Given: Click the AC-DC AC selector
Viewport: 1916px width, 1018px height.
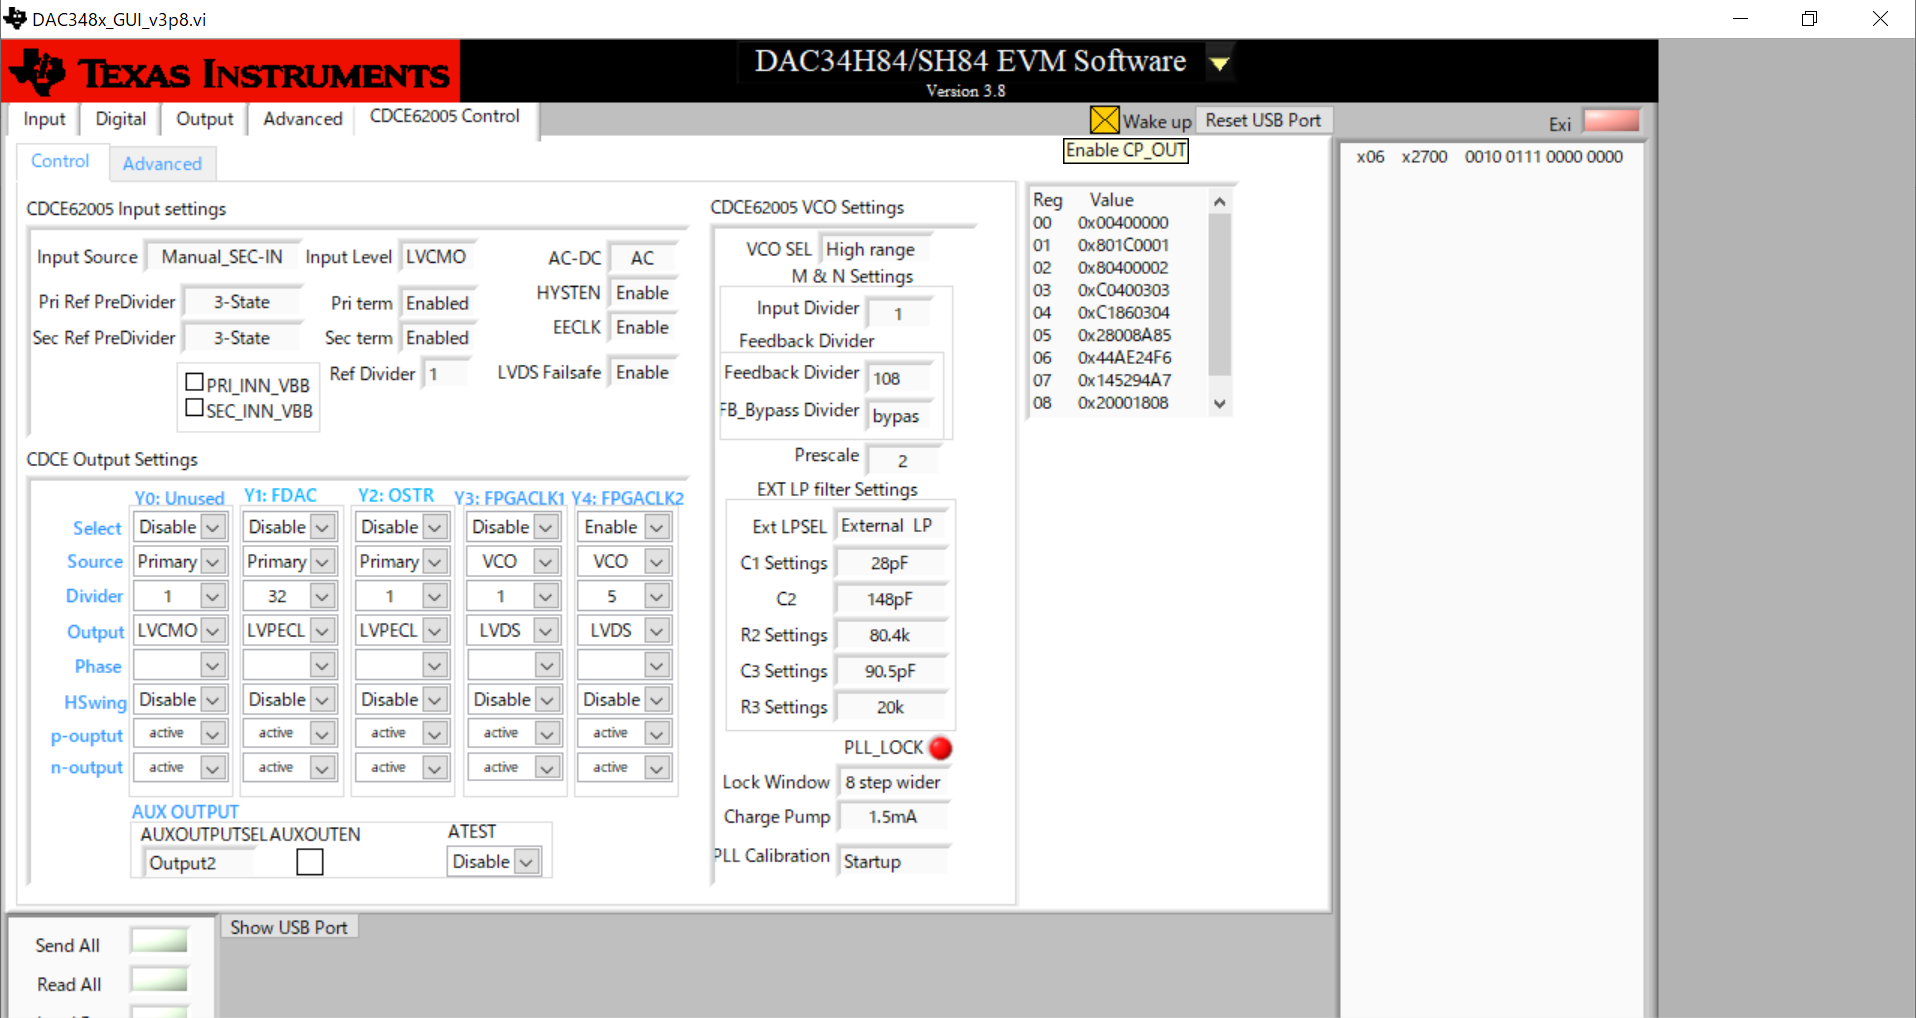Looking at the screenshot, I should pos(642,258).
